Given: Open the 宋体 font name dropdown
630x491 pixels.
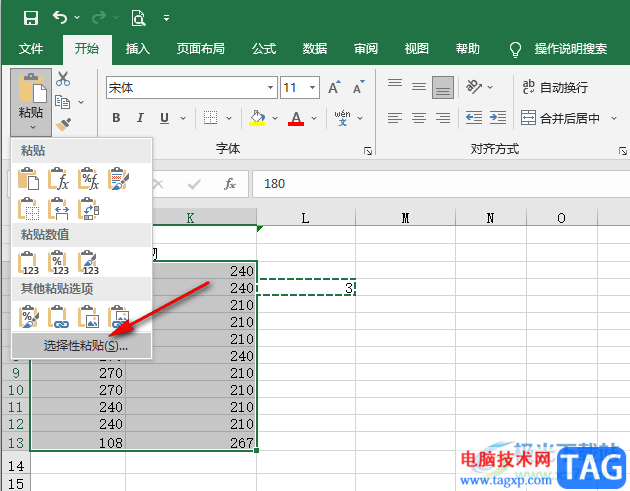Looking at the screenshot, I should pyautogui.click(x=270, y=88).
